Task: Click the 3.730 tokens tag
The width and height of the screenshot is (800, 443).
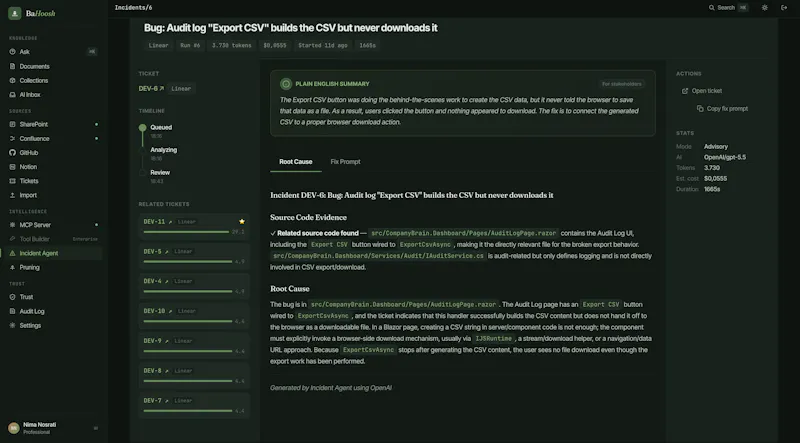Action: tap(232, 45)
